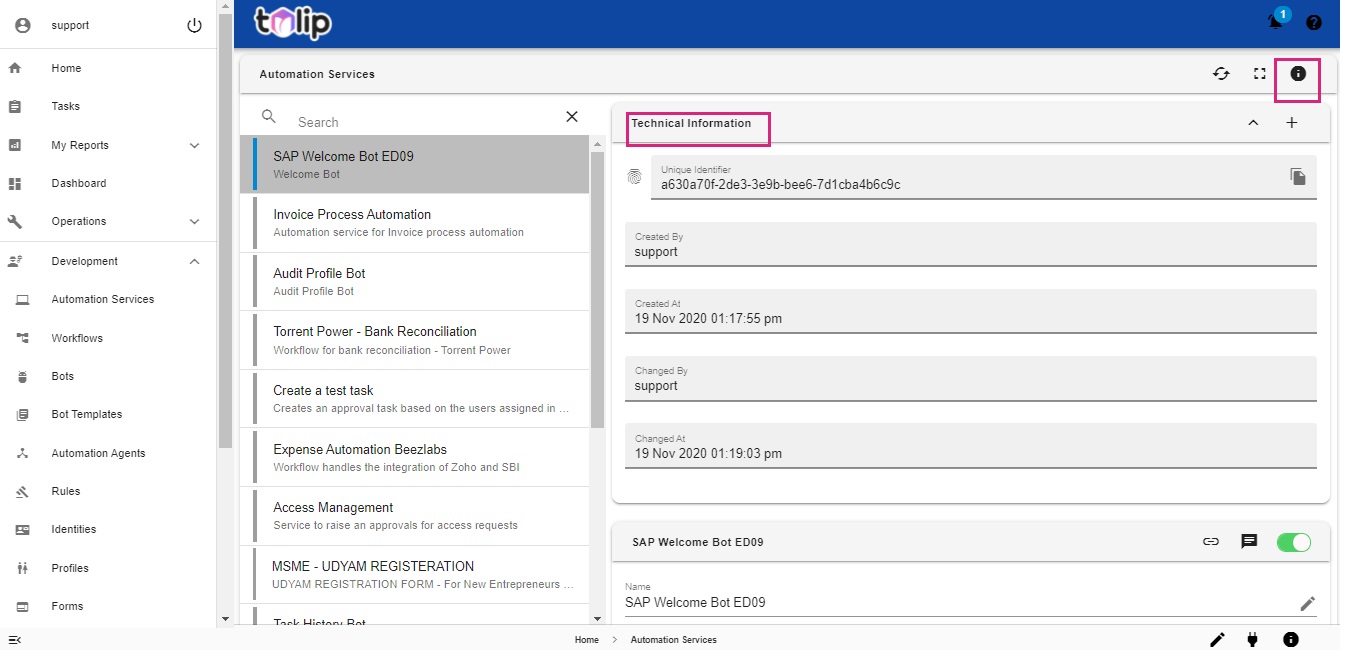The image size is (1362, 654).
Task: Click the link icon for SAP Welcome Bot
Action: [1211, 542]
